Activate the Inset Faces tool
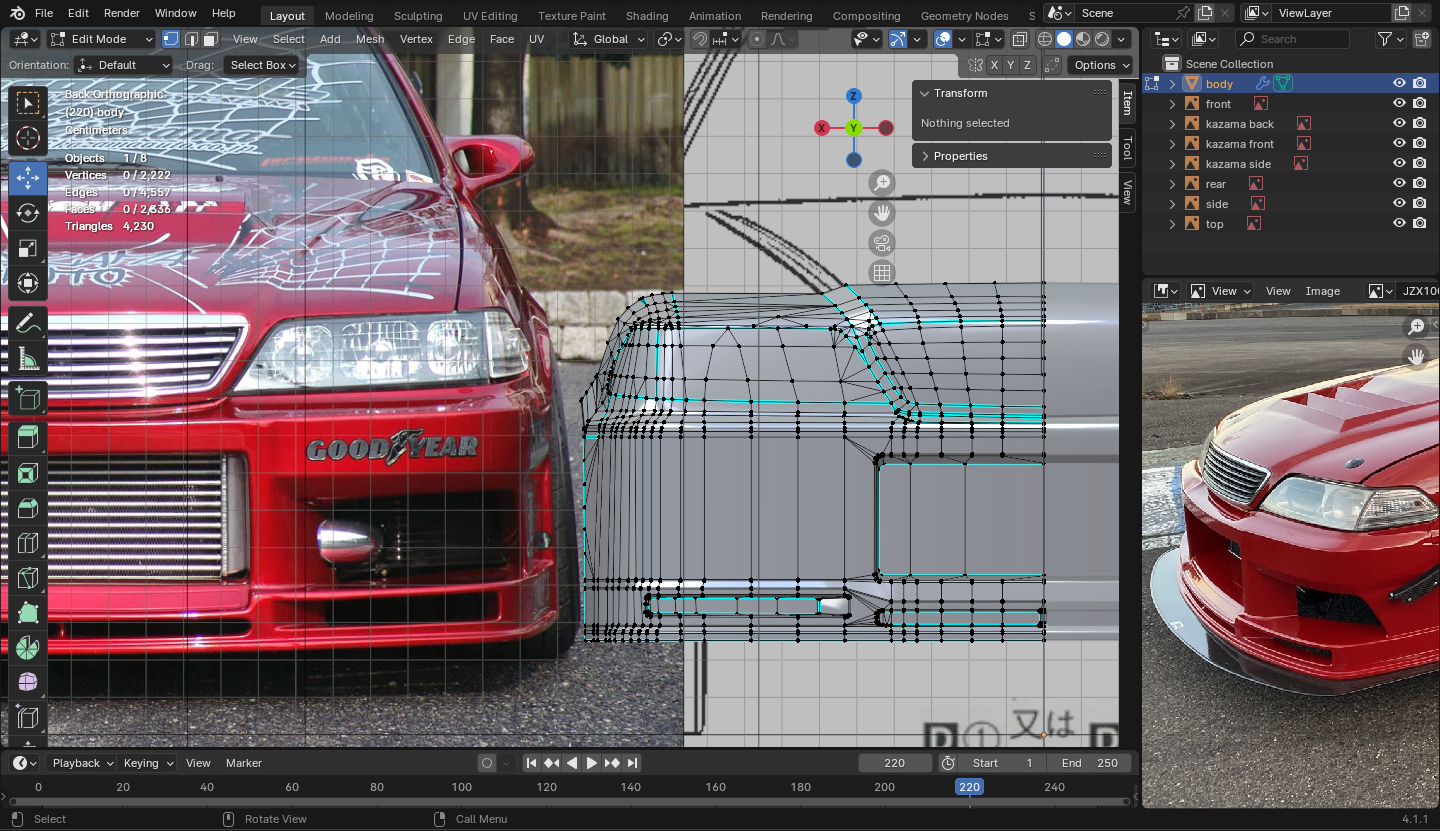1440x831 pixels. 28,473
